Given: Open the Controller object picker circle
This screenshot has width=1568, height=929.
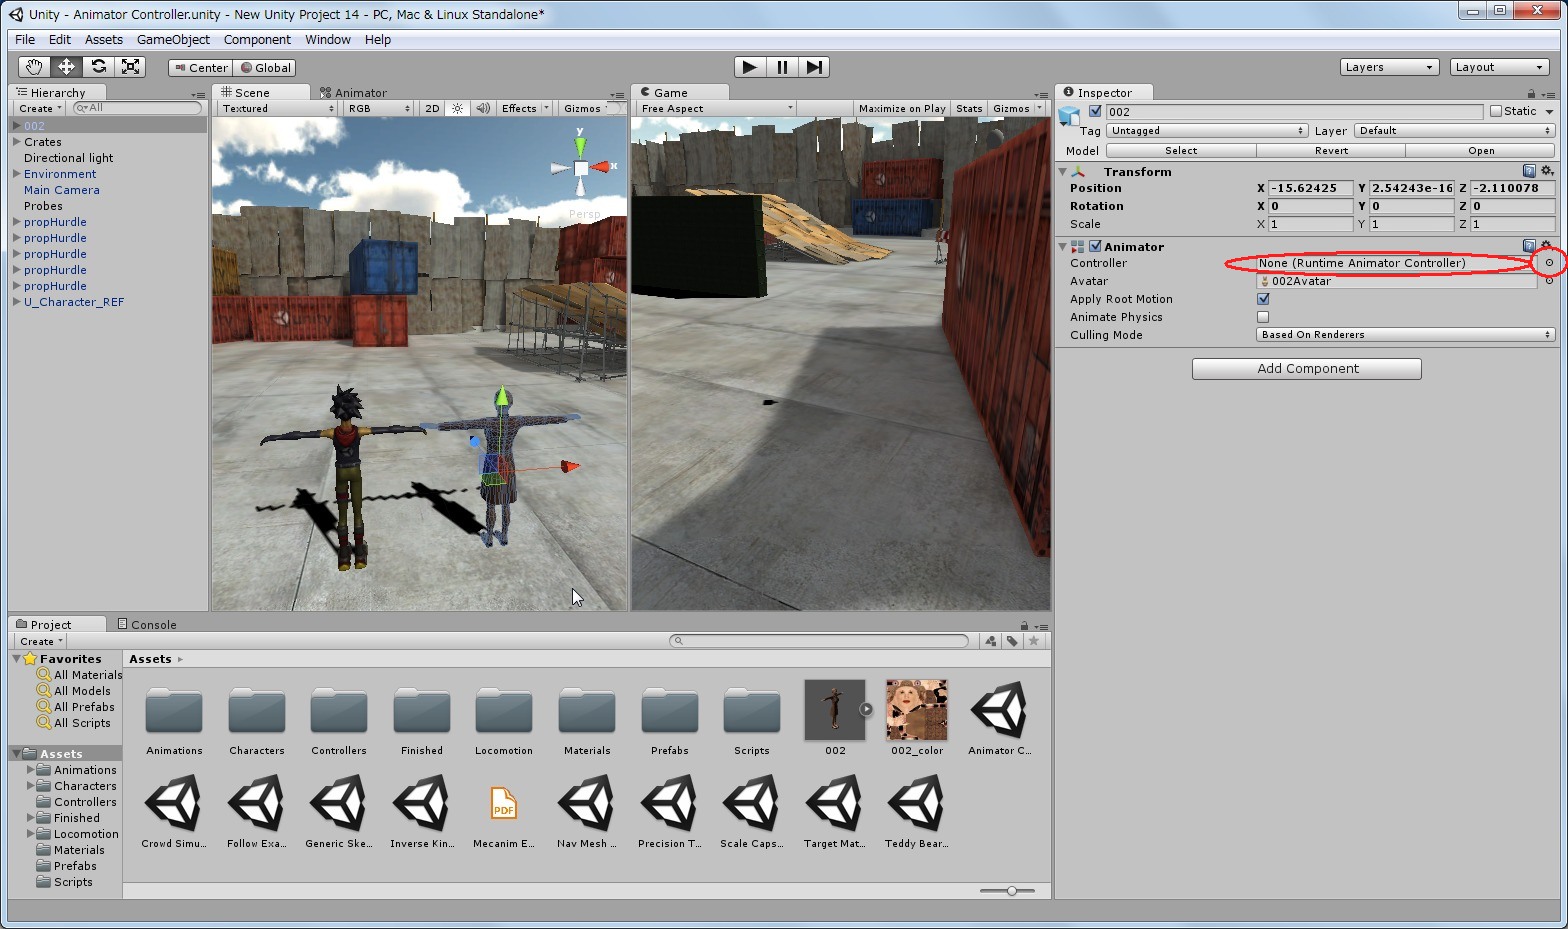Looking at the screenshot, I should [1549, 263].
